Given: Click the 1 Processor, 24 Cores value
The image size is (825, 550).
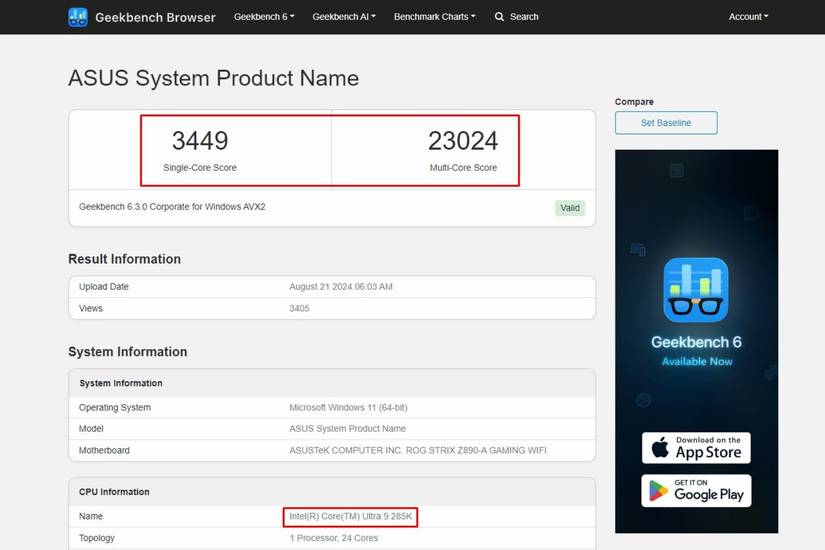Looking at the screenshot, I should click(x=334, y=538).
